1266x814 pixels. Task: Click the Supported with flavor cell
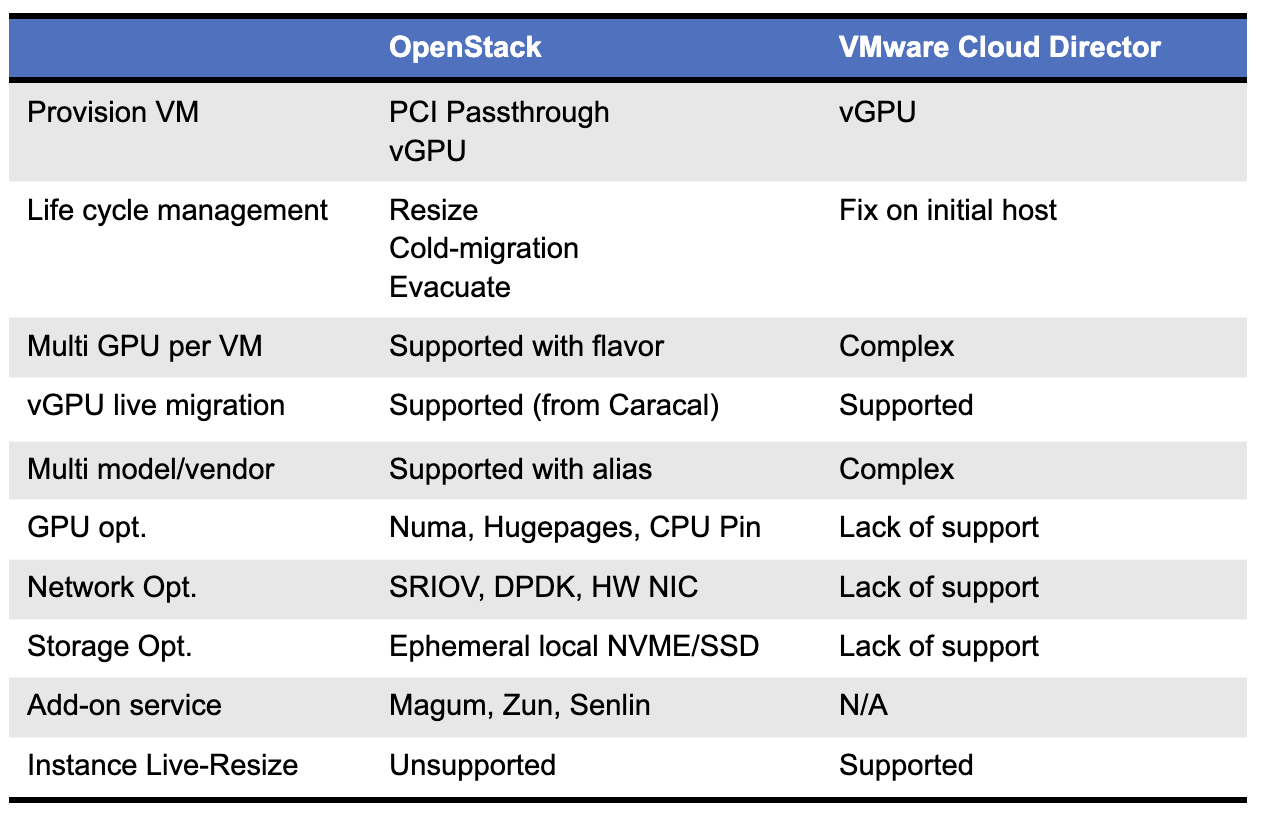pyautogui.click(x=527, y=347)
